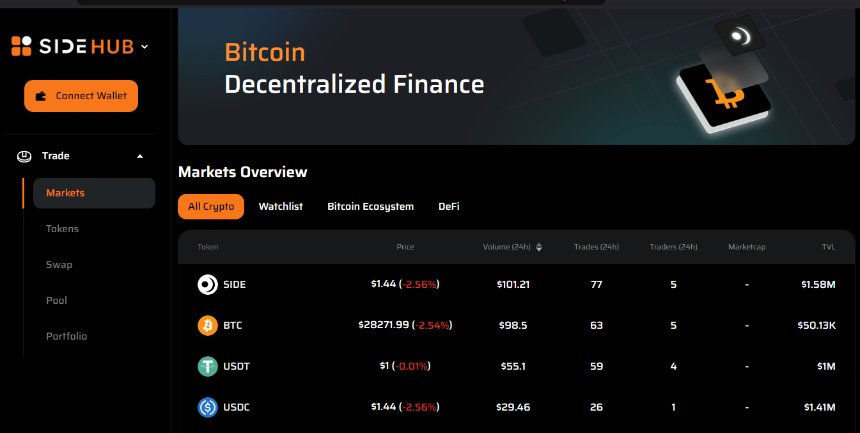The width and height of the screenshot is (860, 433).
Task: Click the Token column header
Action: [x=208, y=247]
